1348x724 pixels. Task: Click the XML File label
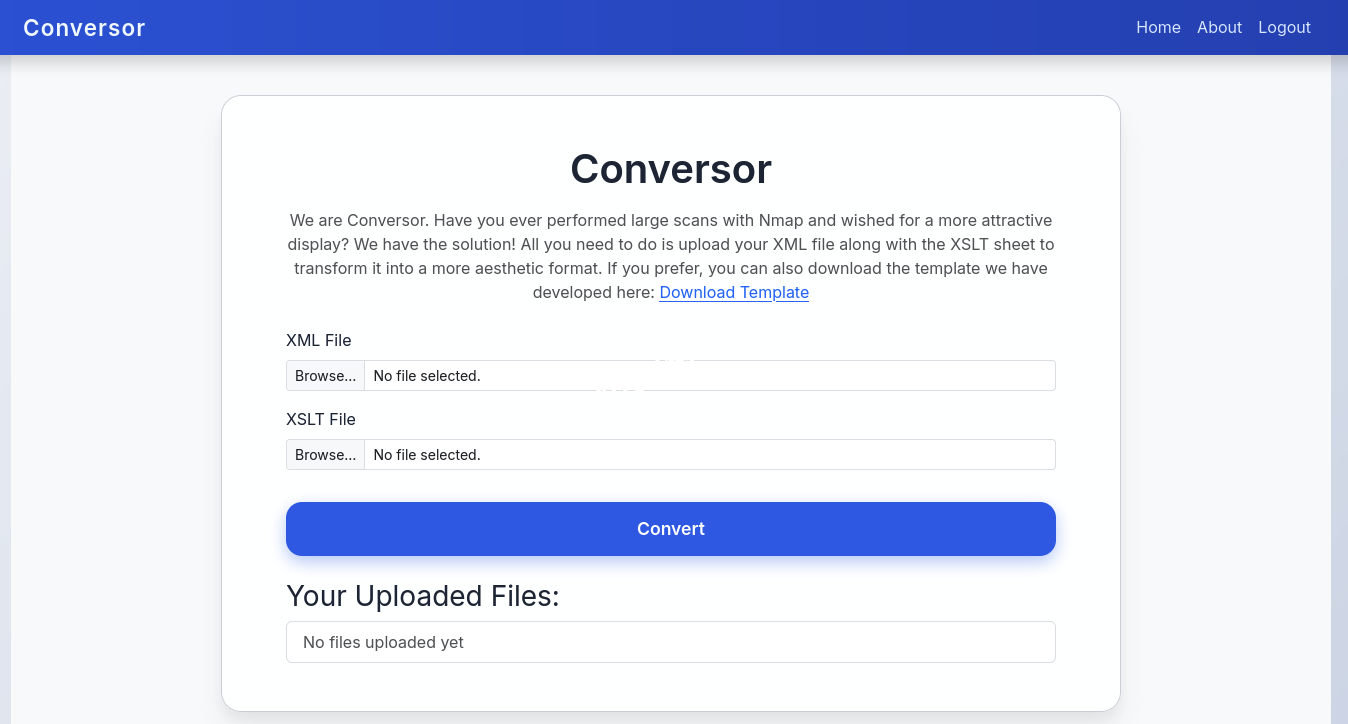click(319, 340)
